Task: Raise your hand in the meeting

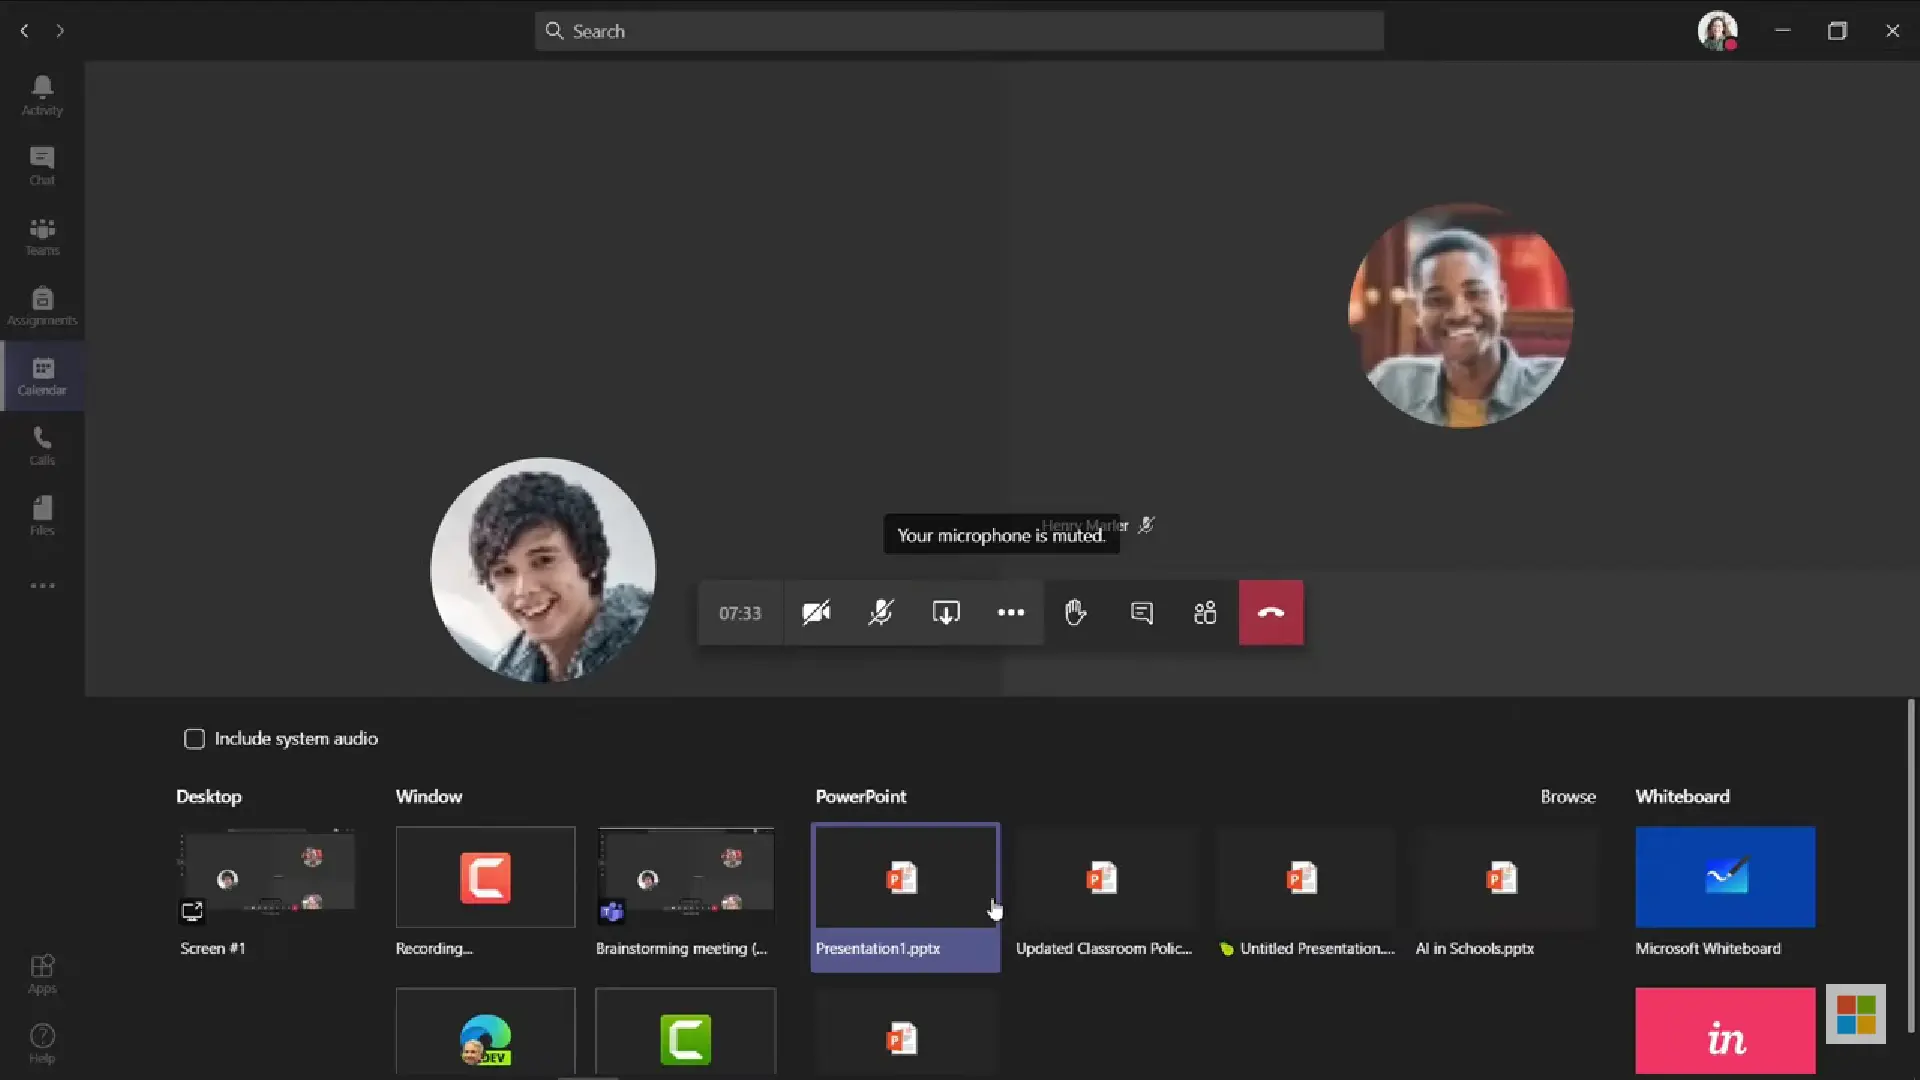Action: point(1075,613)
